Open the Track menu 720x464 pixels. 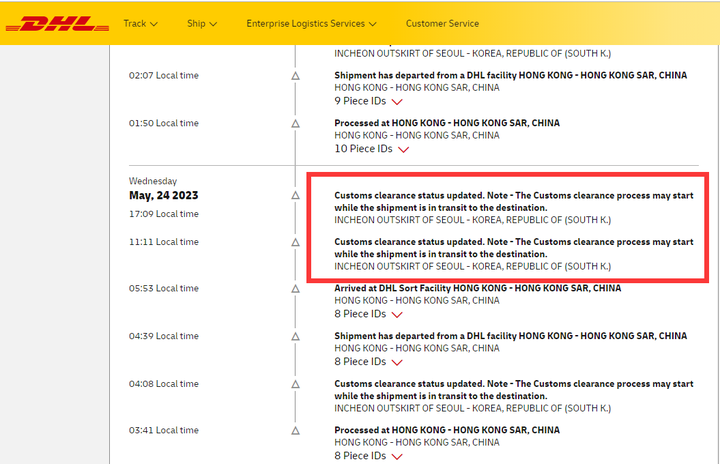[x=141, y=23]
